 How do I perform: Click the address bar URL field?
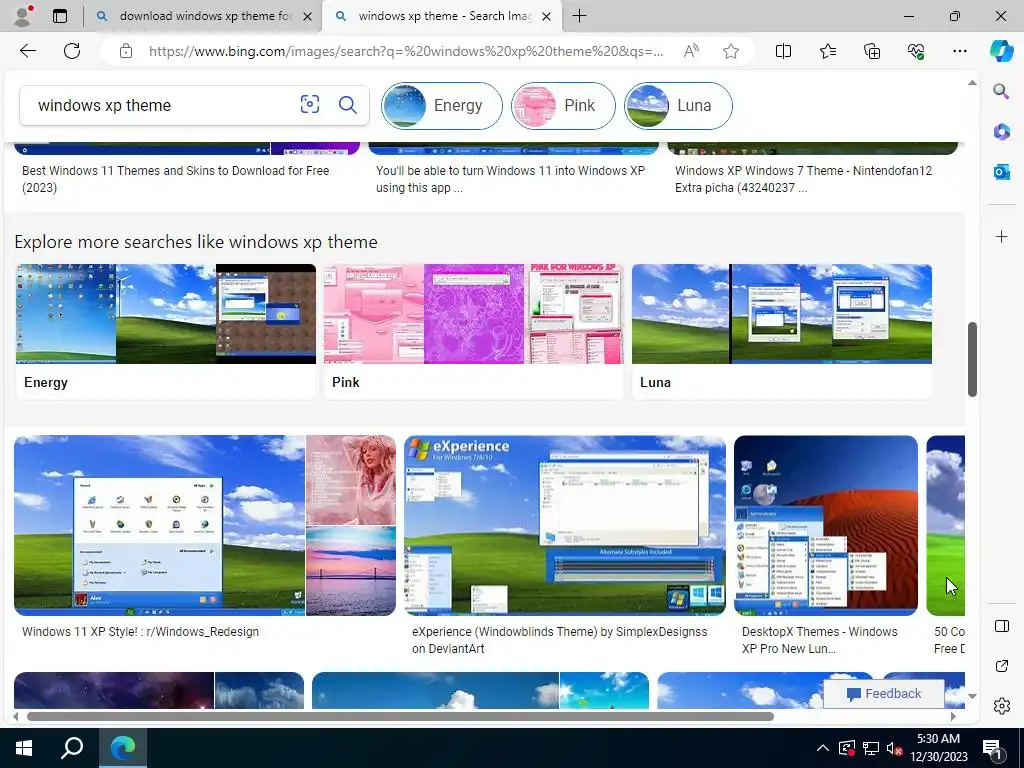tap(406, 51)
